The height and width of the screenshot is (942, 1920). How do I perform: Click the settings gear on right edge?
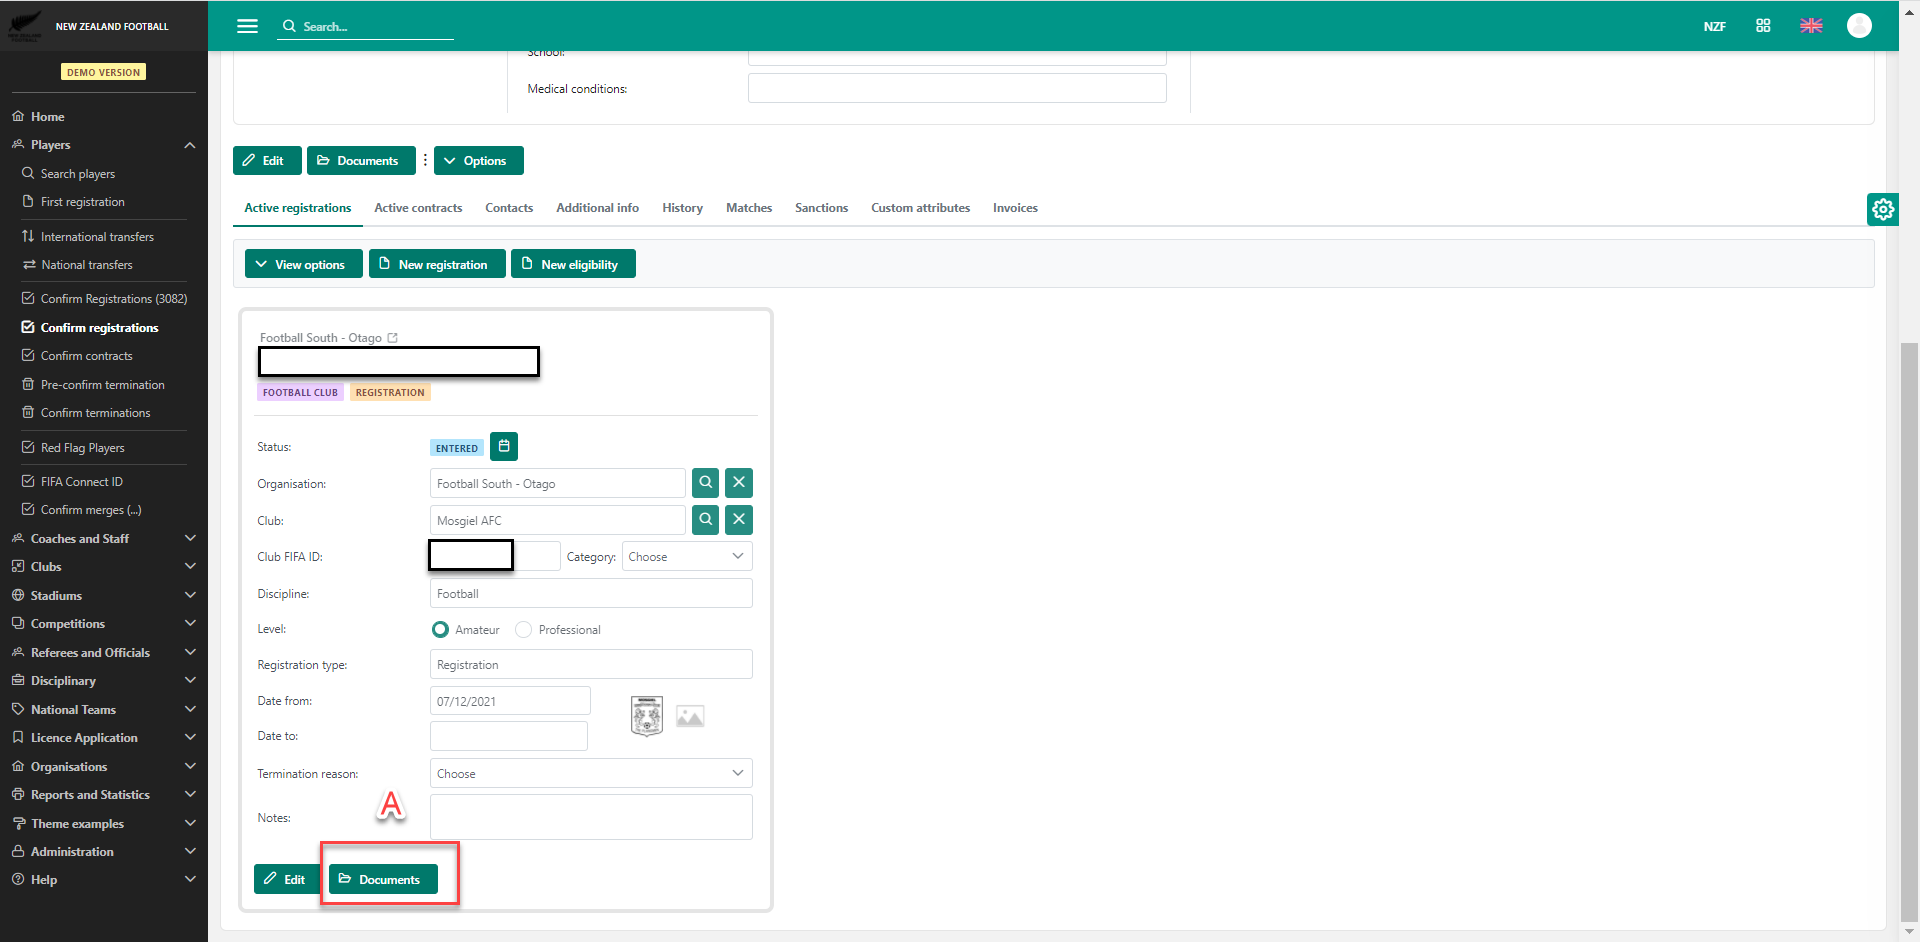pos(1882,209)
